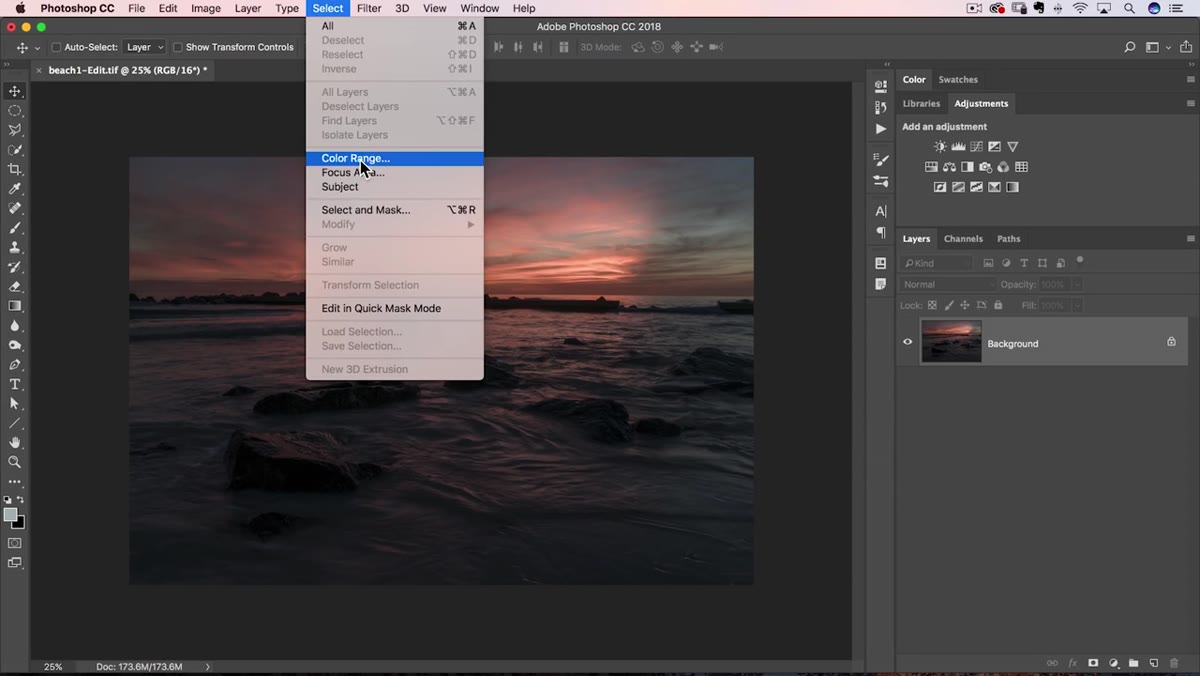Switch to the Libraries tab
Viewport: 1200px width, 676px height.
921,103
